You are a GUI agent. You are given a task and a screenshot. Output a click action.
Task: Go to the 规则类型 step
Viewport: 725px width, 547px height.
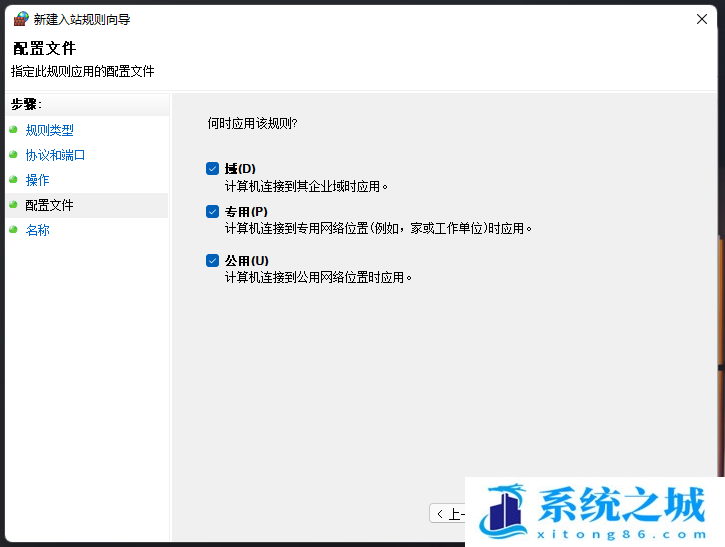click(49, 130)
